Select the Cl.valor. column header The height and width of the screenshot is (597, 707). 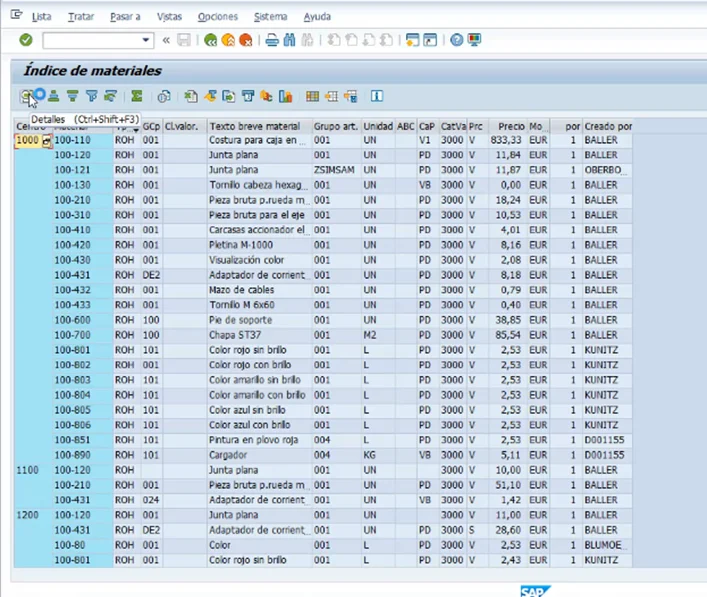click(184, 126)
